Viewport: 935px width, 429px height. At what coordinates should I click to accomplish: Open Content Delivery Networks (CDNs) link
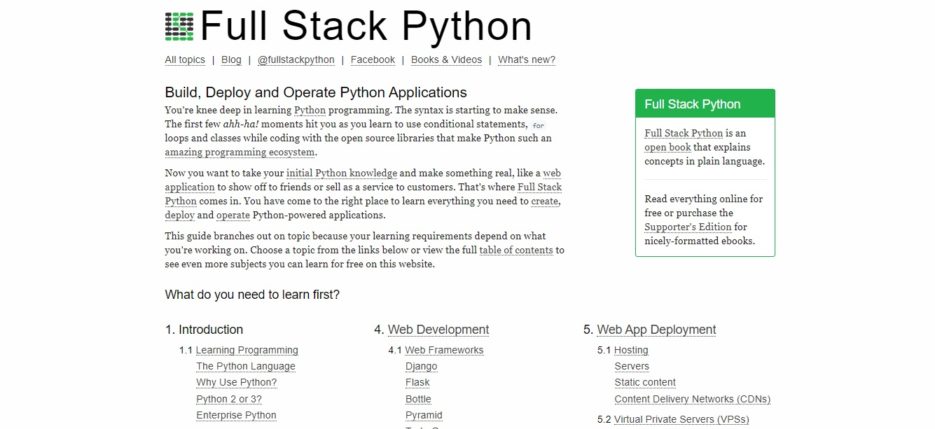692,399
